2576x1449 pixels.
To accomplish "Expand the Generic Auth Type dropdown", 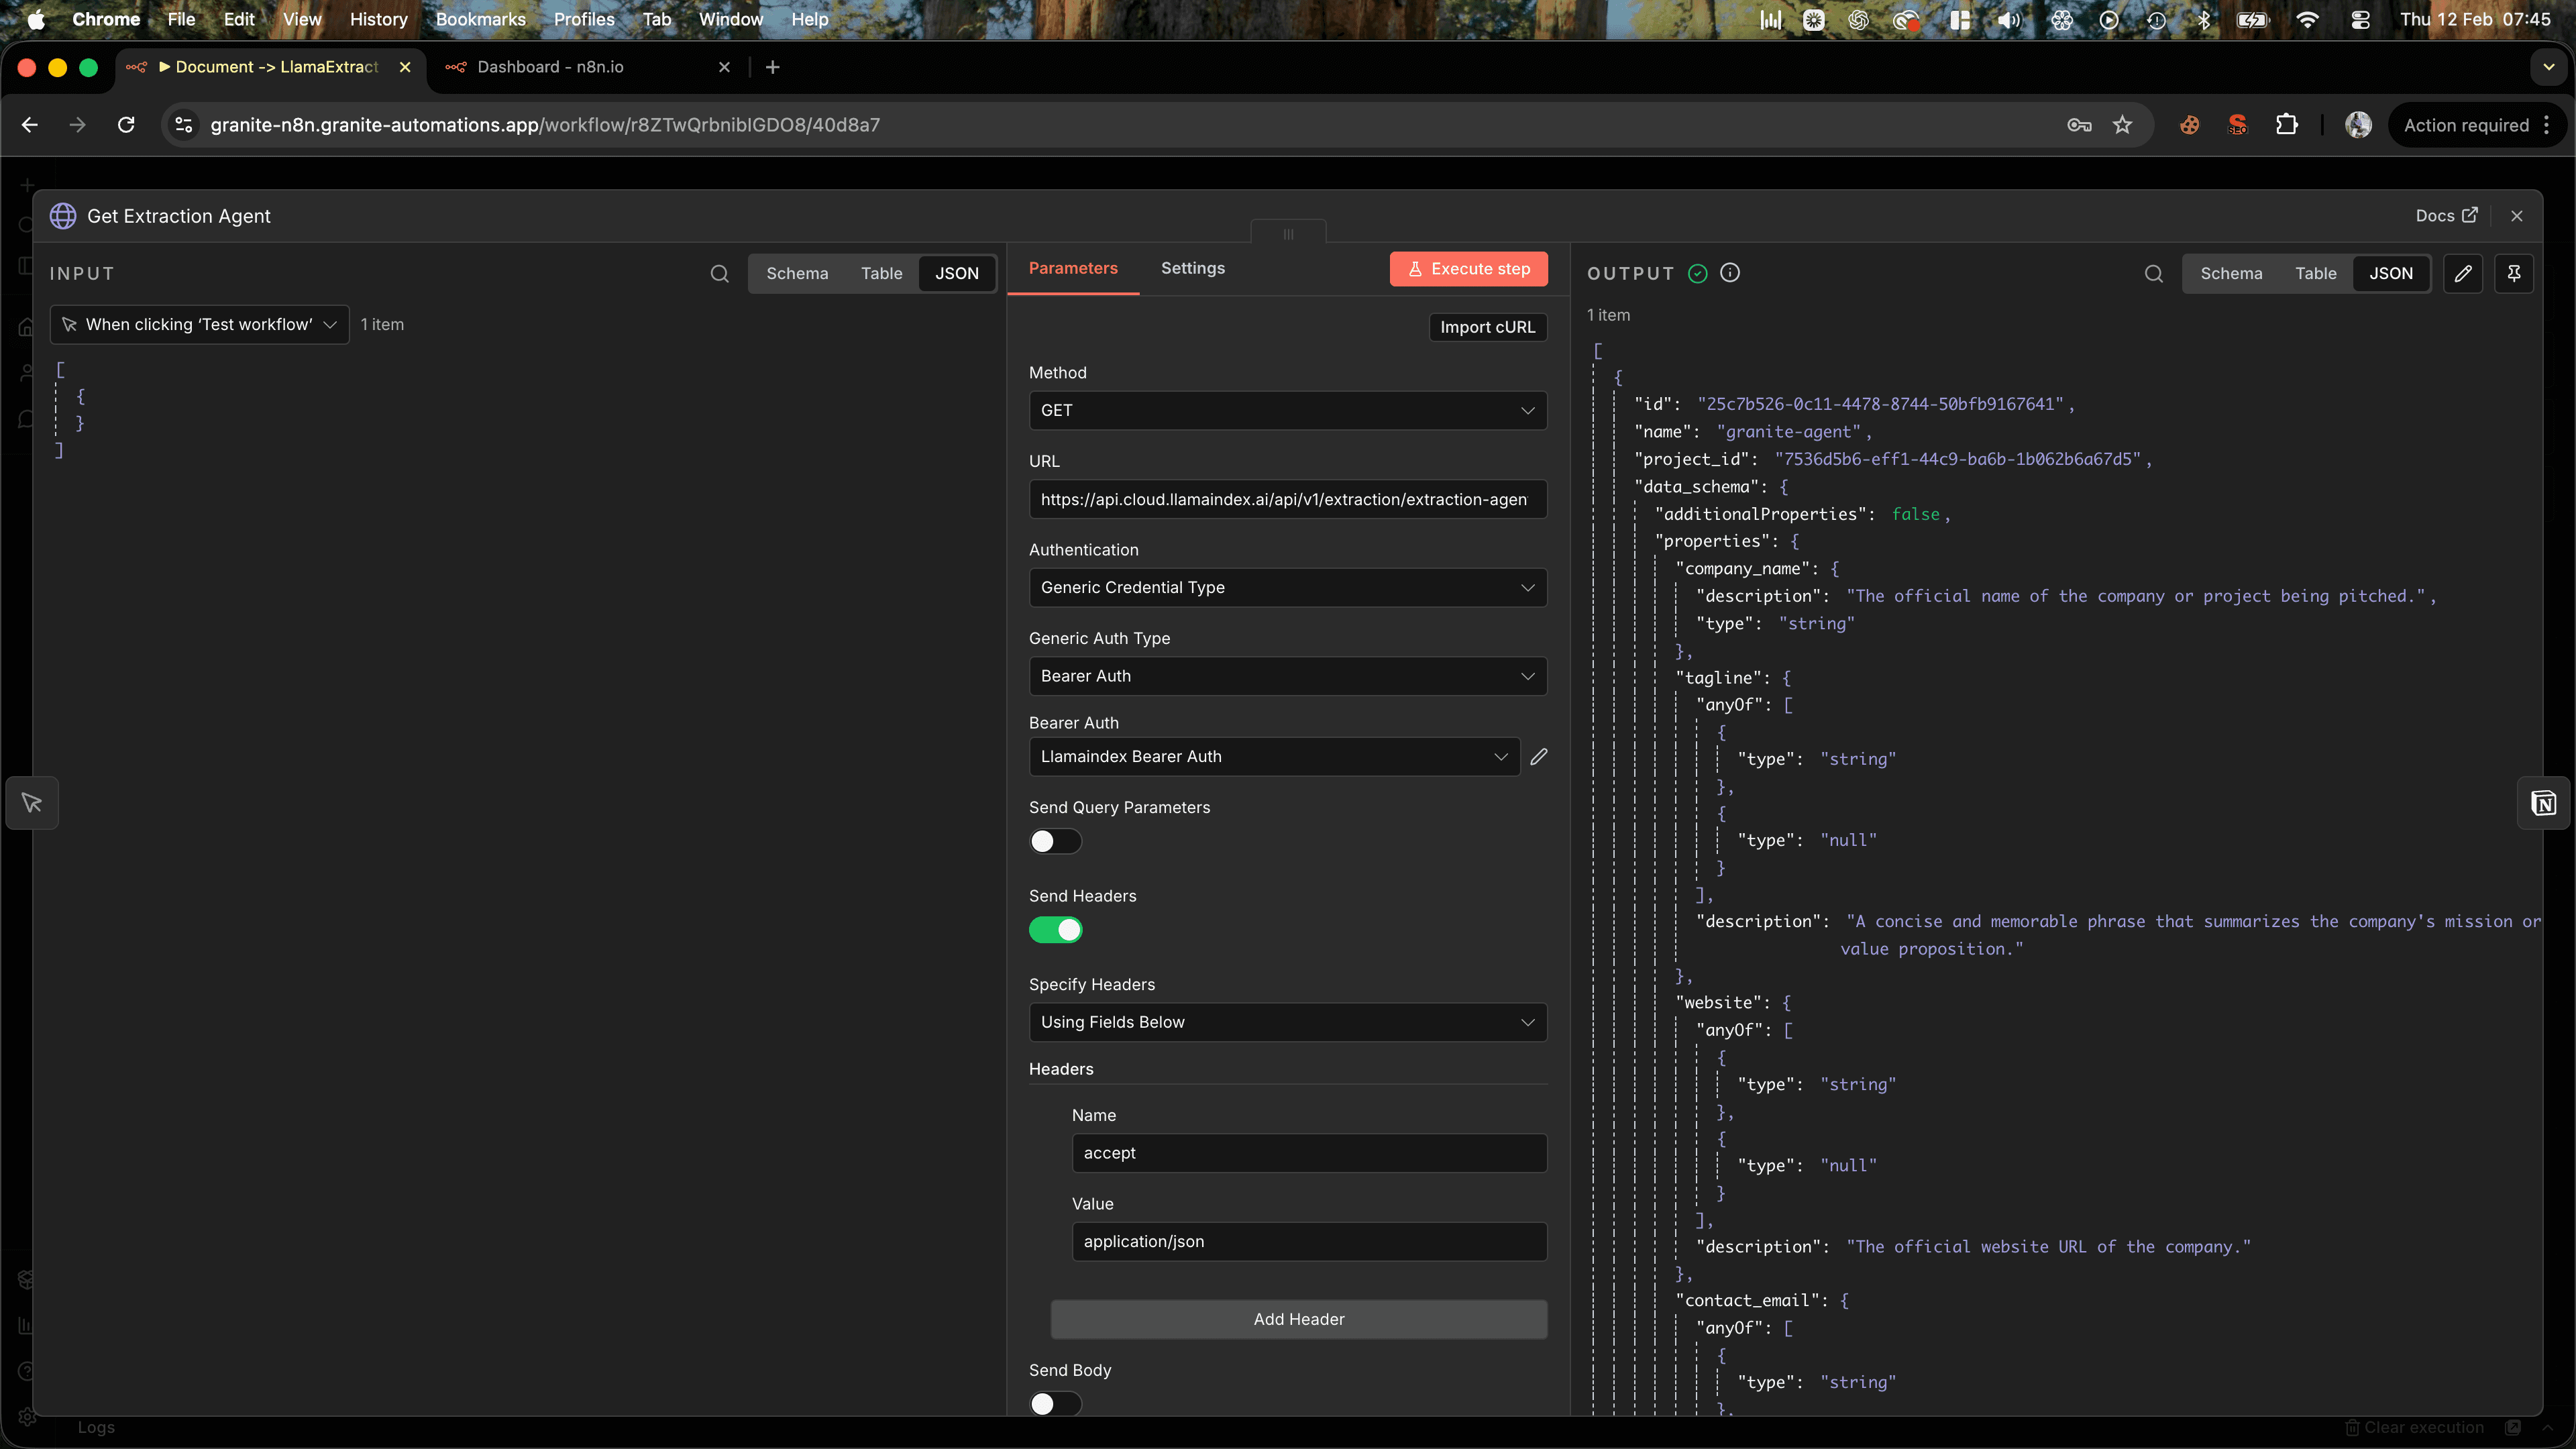I will point(1287,676).
